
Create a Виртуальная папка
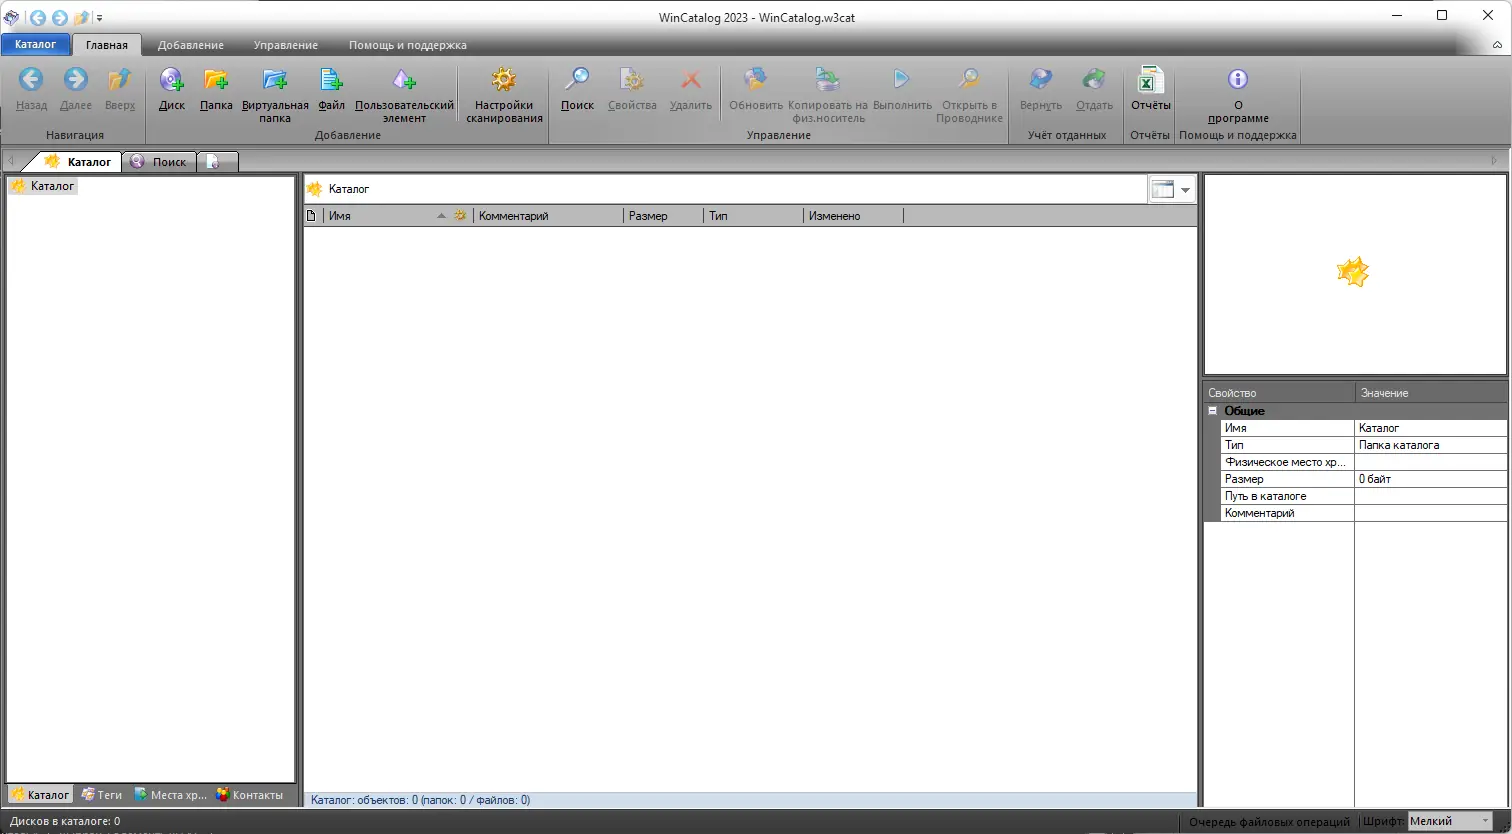tap(275, 95)
